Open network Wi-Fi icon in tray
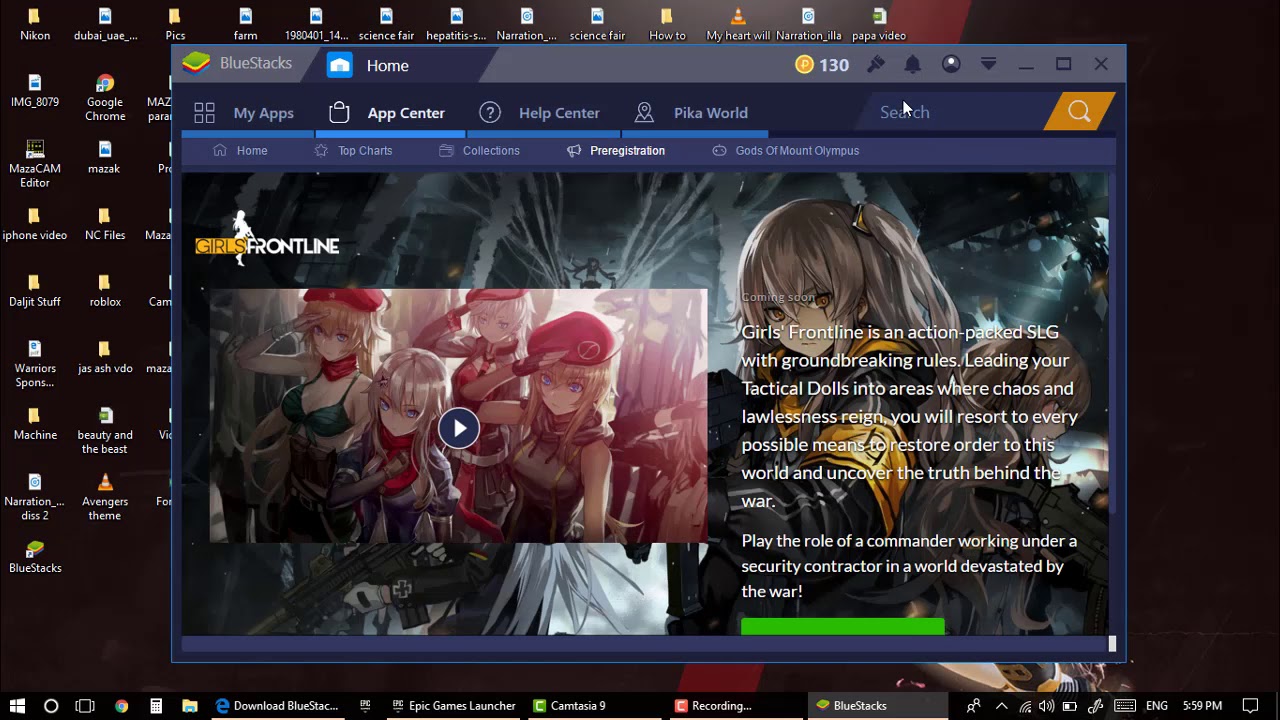This screenshot has width=1280, height=720. [1023, 705]
